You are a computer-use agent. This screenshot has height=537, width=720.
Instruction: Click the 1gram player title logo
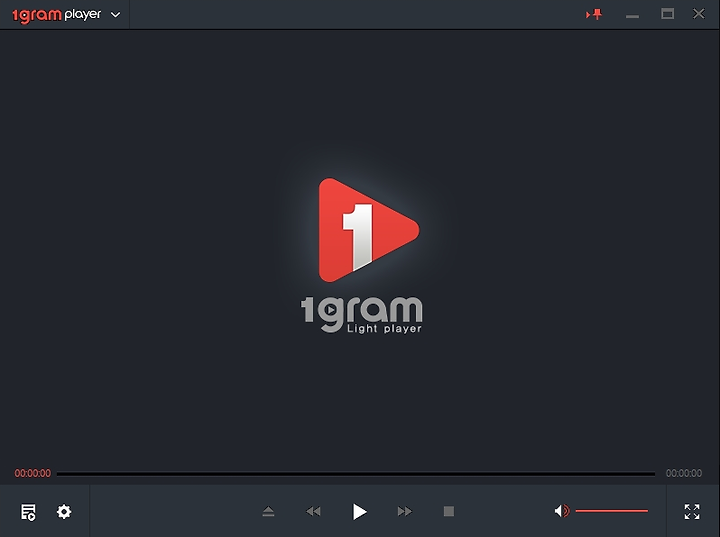pyautogui.click(x=56, y=15)
